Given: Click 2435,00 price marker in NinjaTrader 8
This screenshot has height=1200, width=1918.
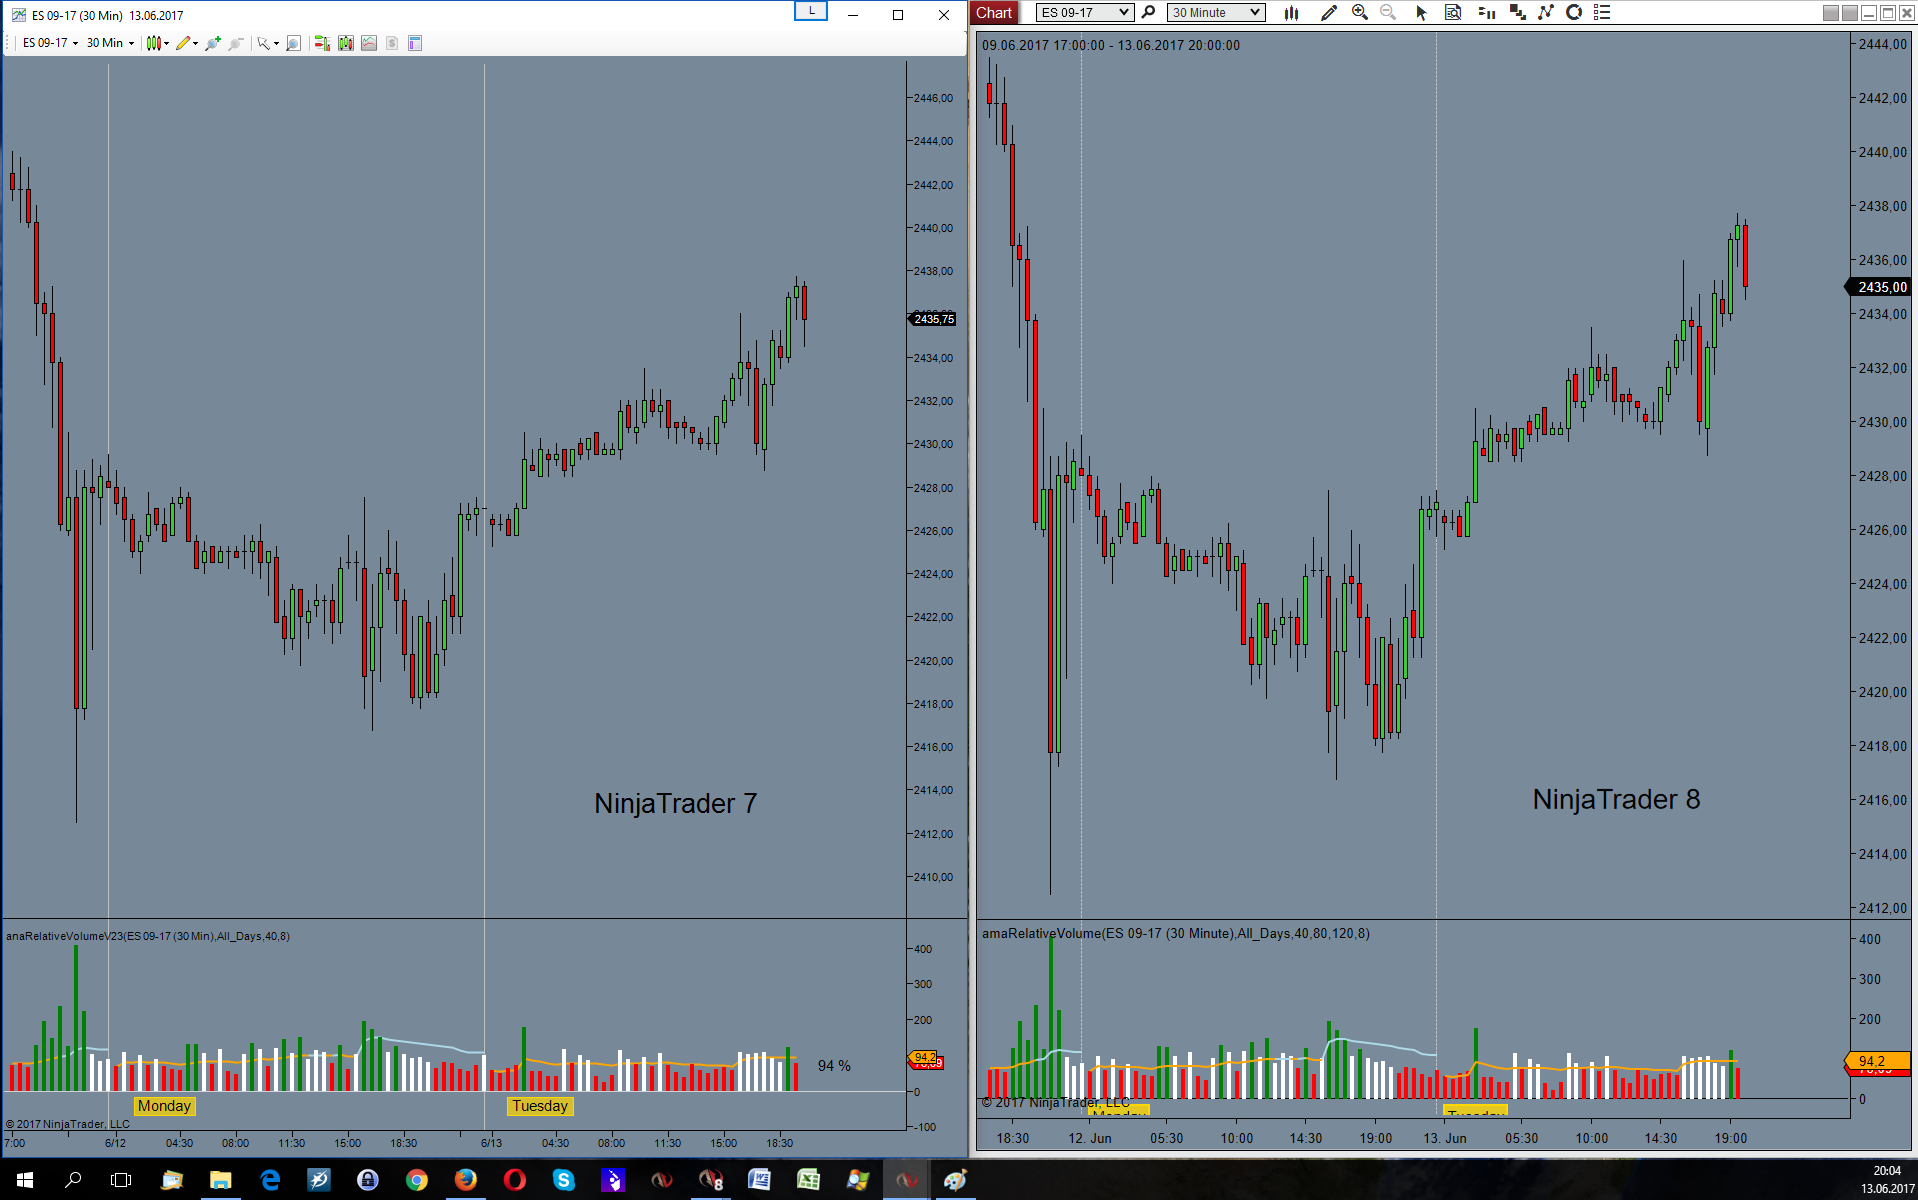Looking at the screenshot, I should (x=1880, y=287).
